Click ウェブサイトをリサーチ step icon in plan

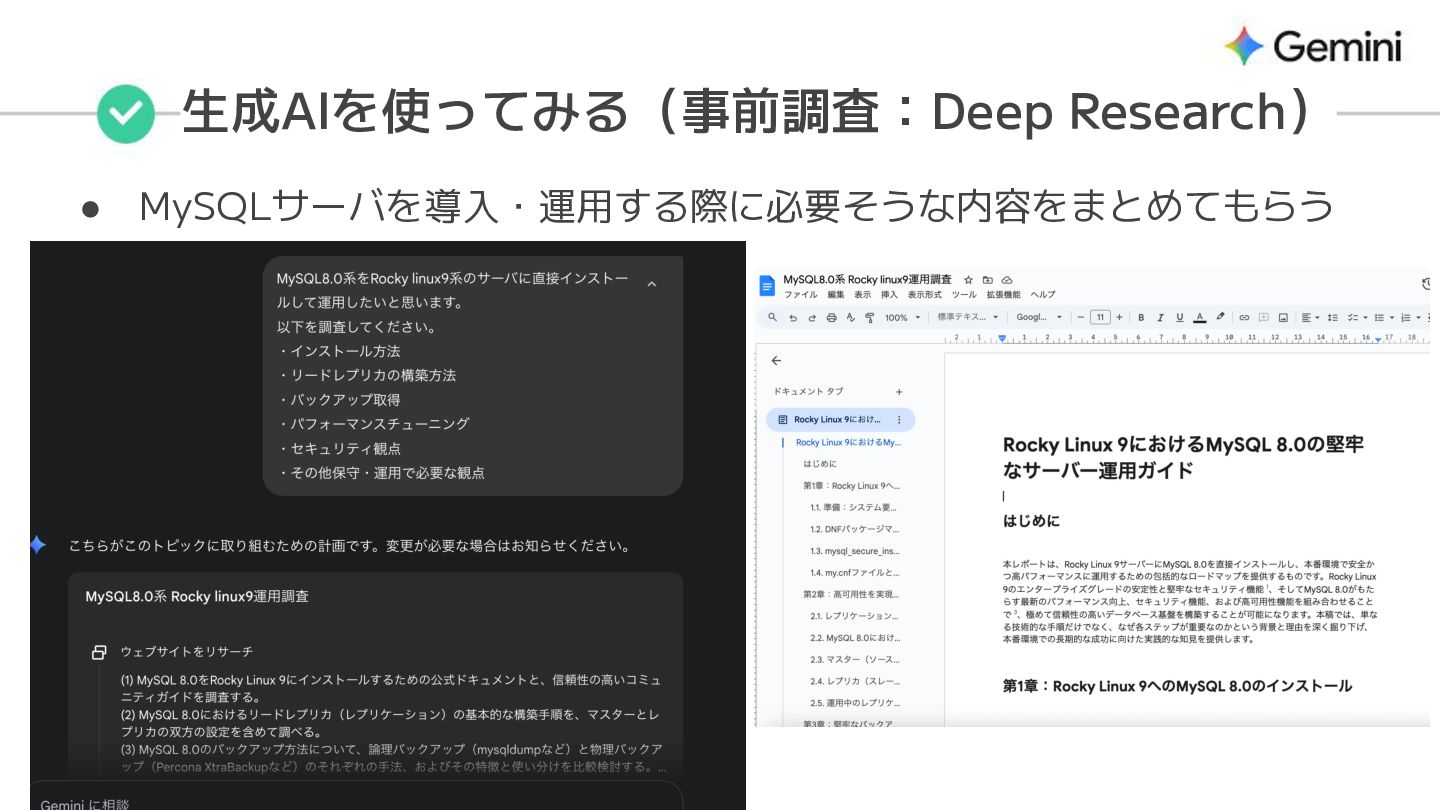pyautogui.click(x=98, y=652)
